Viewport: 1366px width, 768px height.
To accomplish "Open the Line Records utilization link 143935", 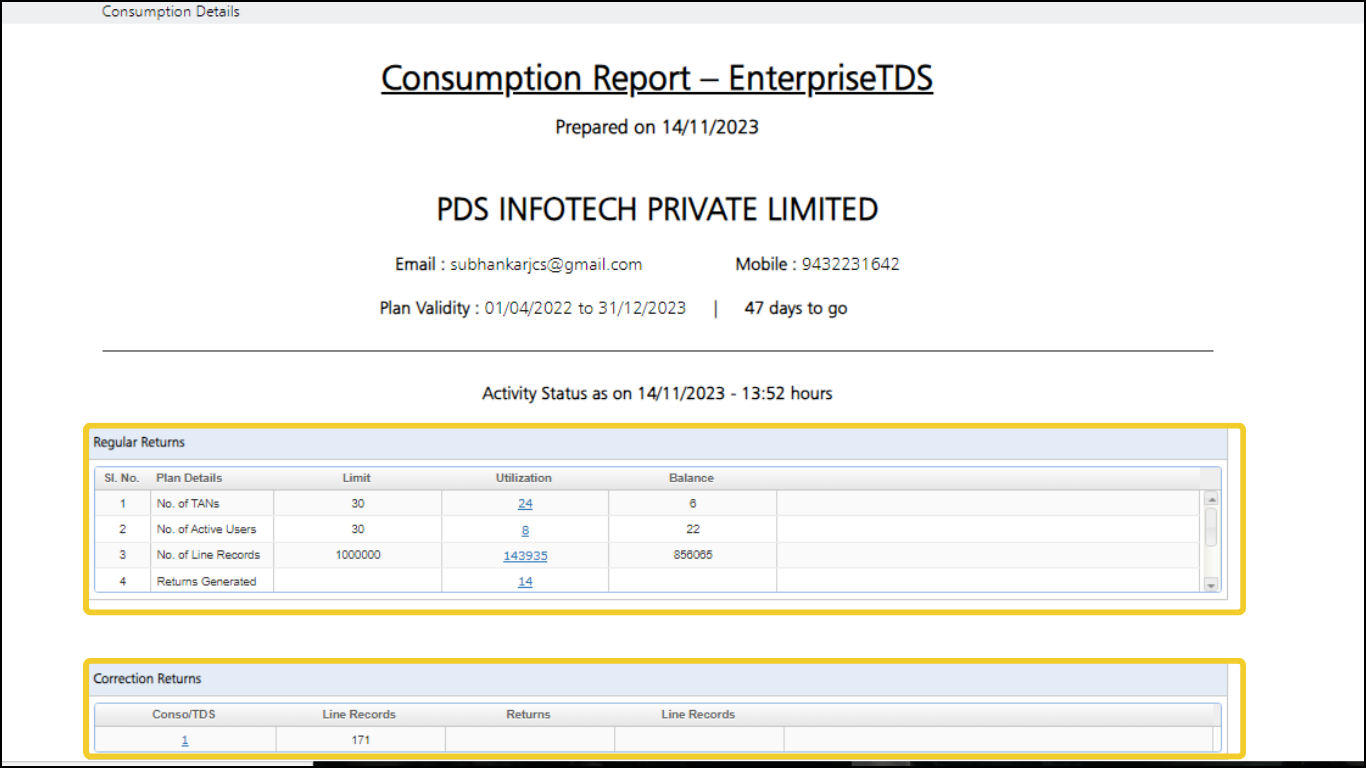I will tap(525, 556).
